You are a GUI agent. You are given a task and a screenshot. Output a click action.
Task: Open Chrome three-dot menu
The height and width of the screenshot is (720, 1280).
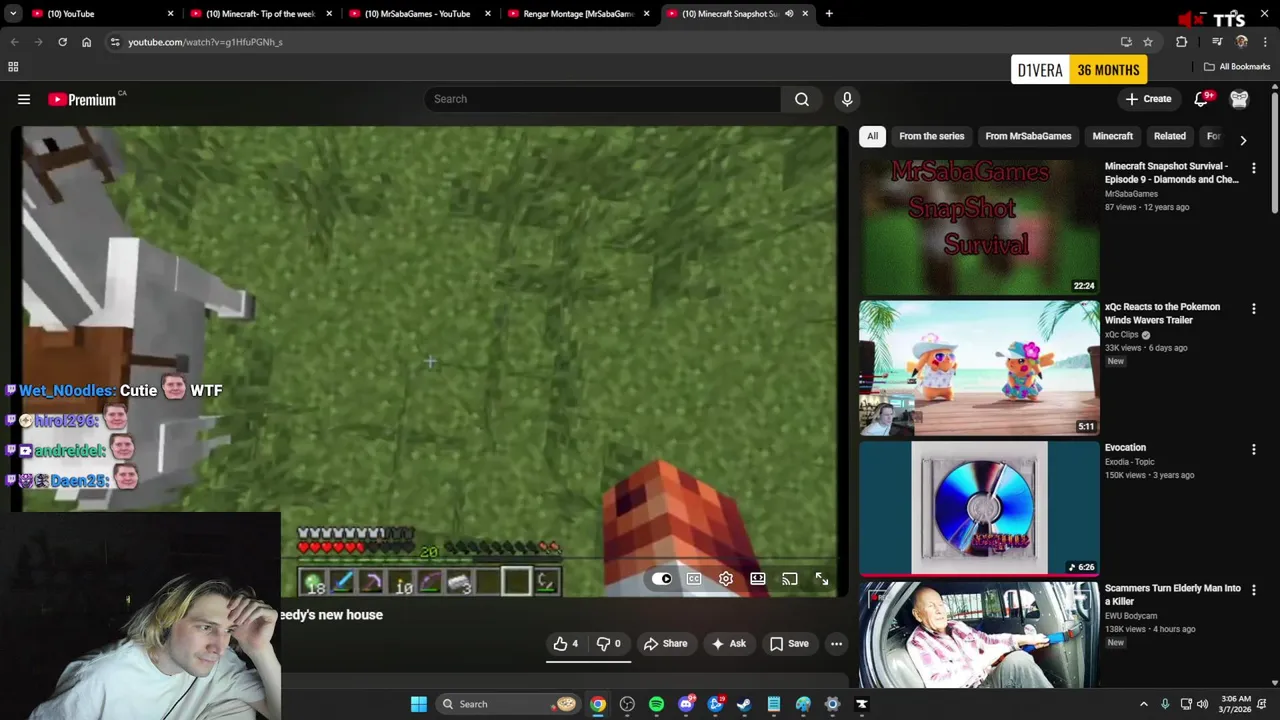point(1266,42)
